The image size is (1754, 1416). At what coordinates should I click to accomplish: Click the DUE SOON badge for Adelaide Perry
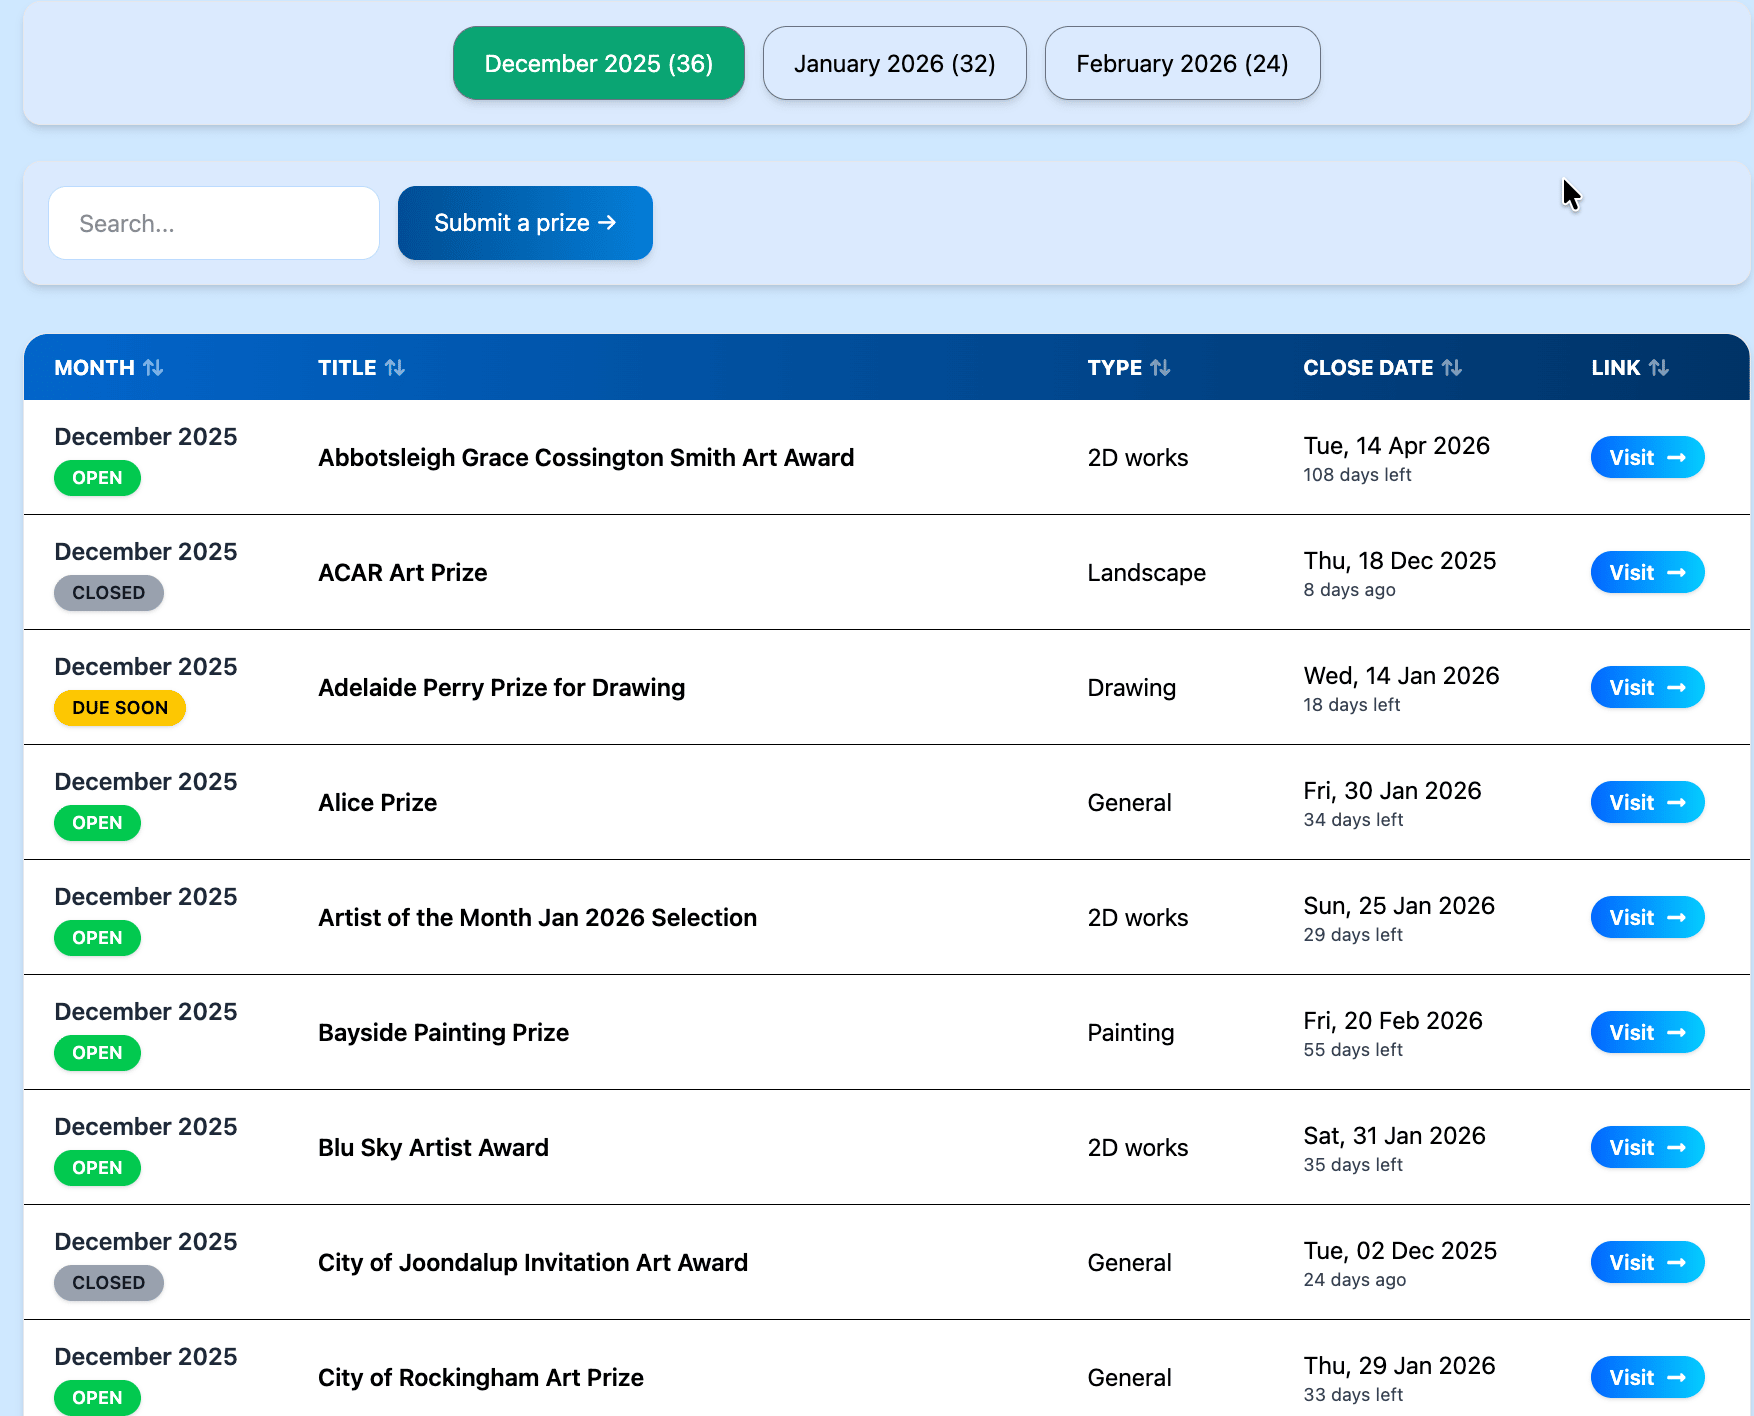pos(120,708)
